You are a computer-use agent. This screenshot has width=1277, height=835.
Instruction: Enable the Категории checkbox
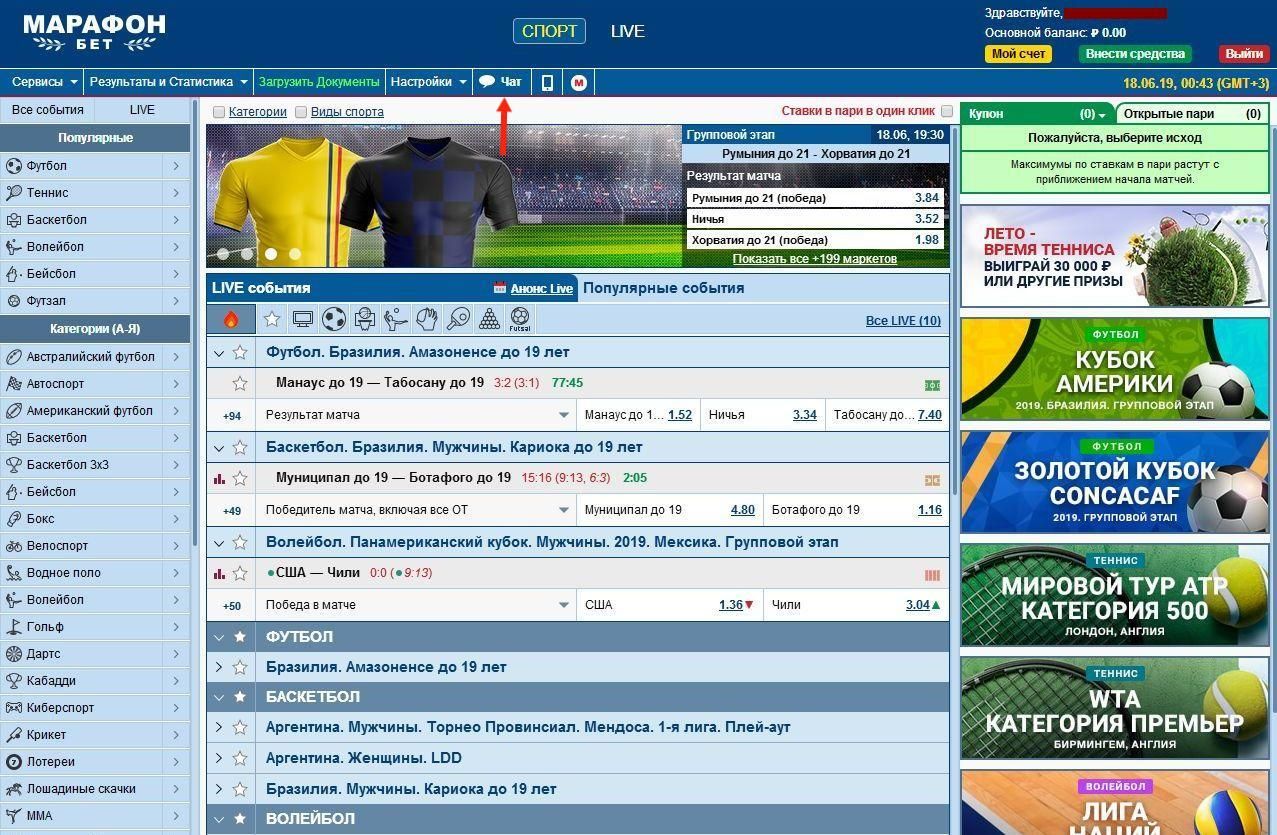(x=219, y=112)
